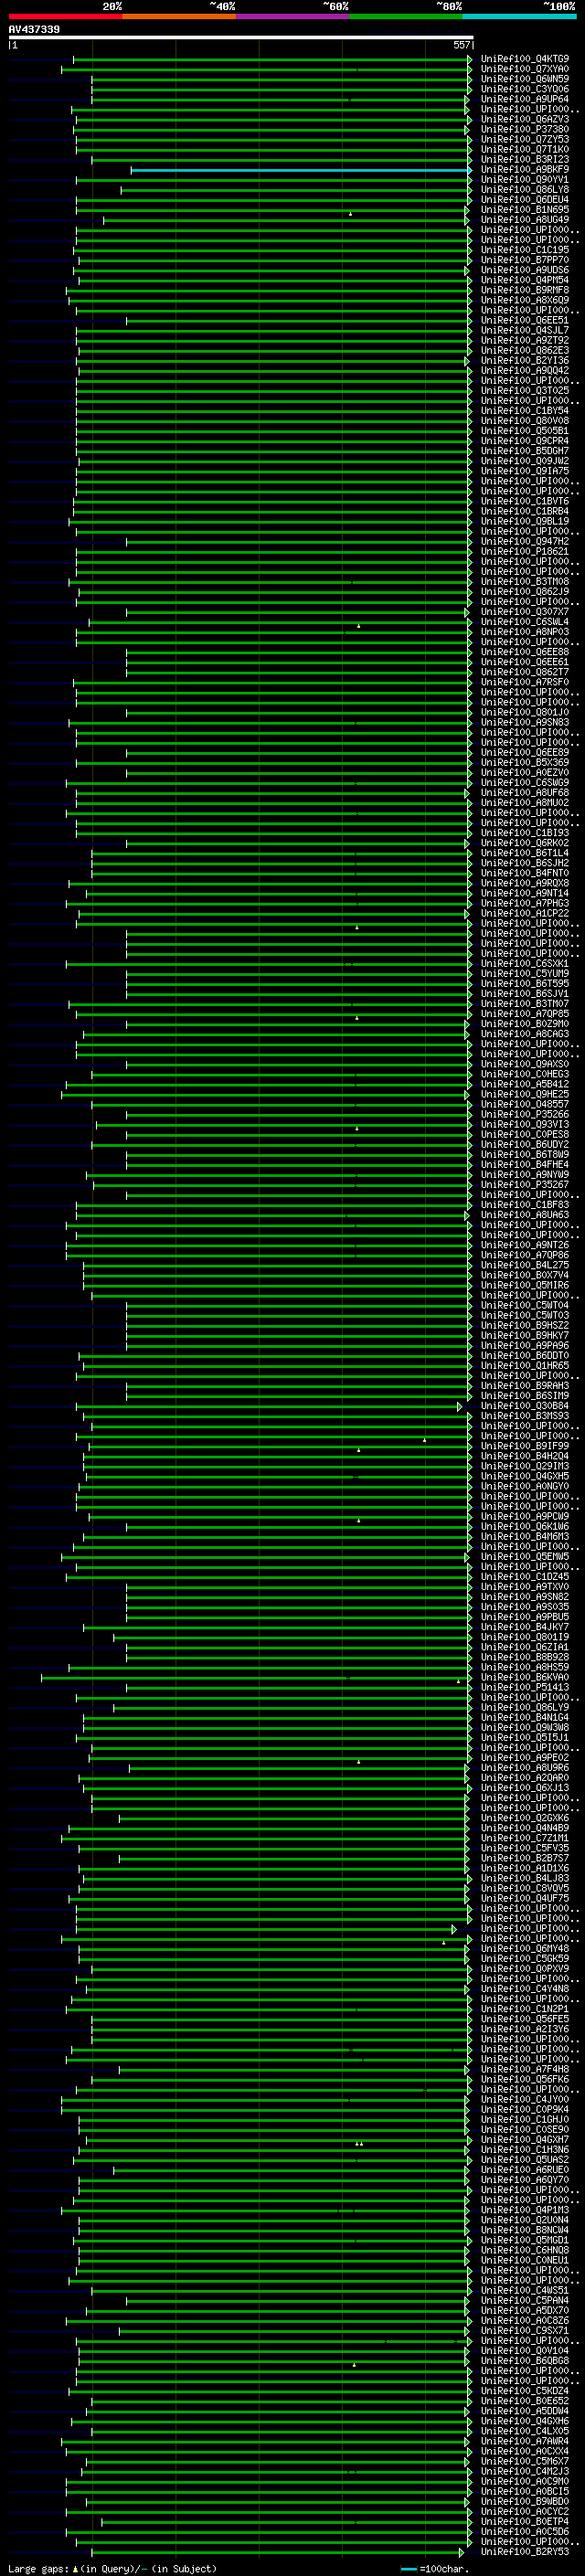Click the red identity legend segment
The image size is (585, 2576).
tap(66, 16)
